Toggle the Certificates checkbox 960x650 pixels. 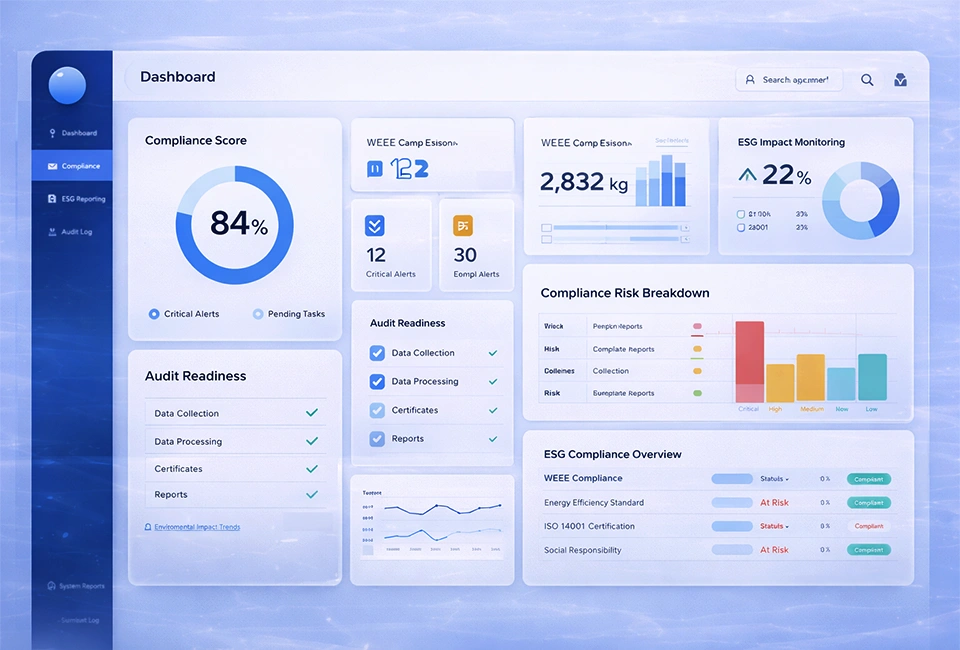377,410
